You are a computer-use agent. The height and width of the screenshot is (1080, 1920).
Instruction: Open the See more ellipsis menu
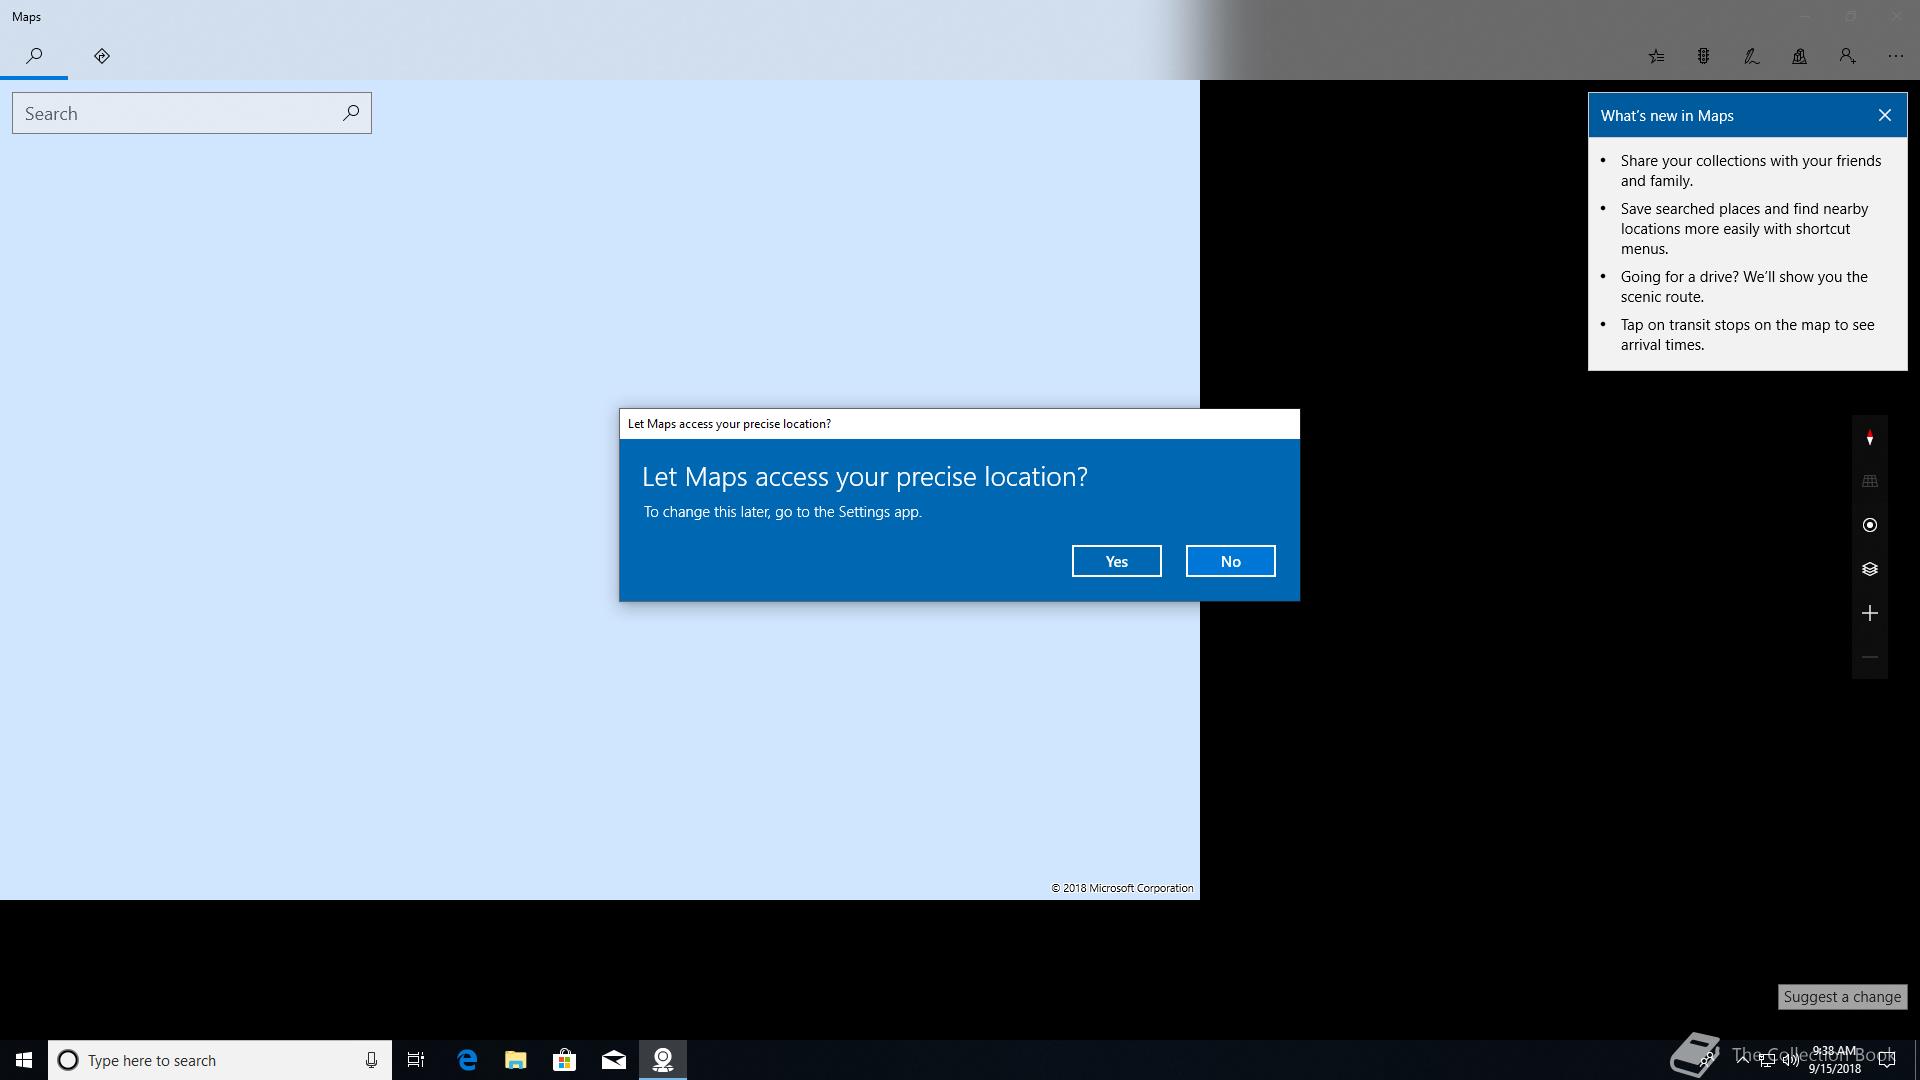[x=1895, y=56]
